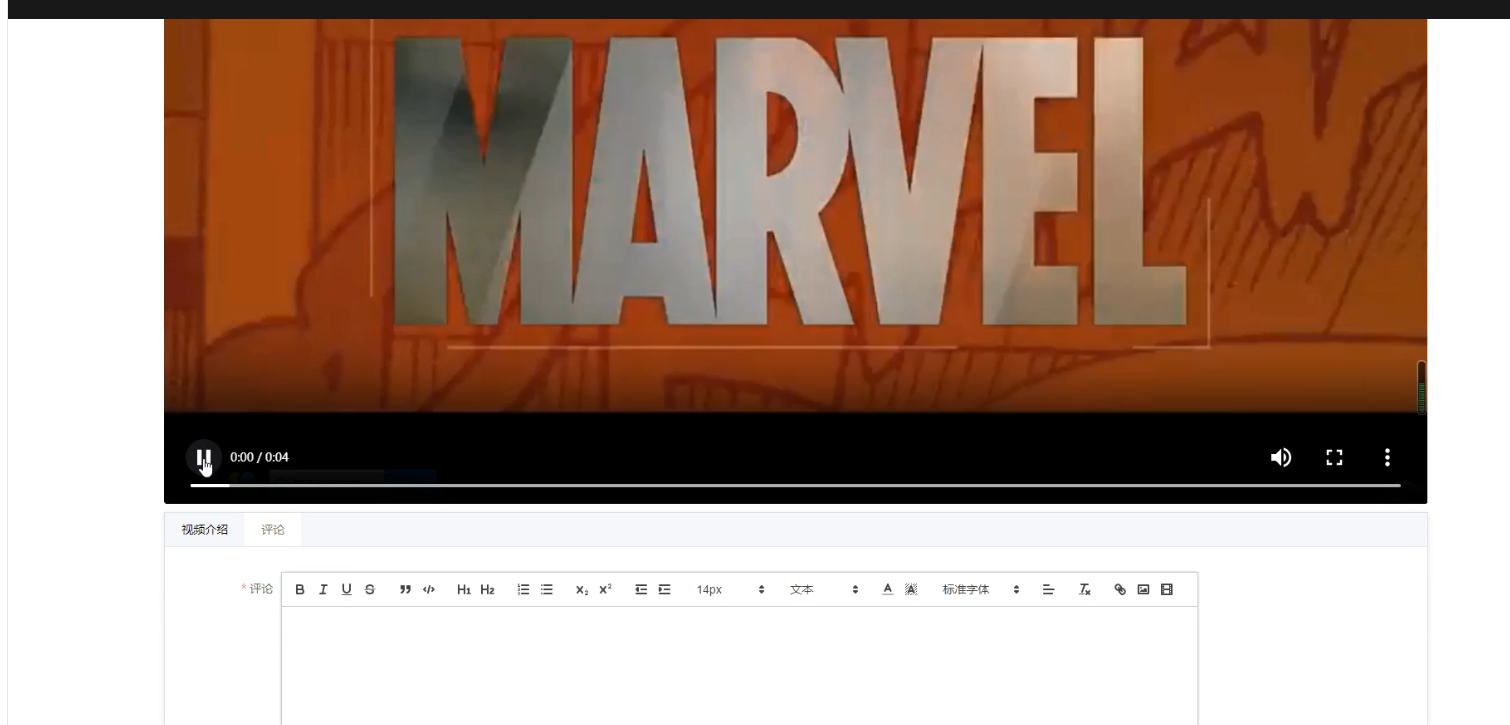
Task: Clear text formatting with Tx icon
Action: [x=1084, y=590]
